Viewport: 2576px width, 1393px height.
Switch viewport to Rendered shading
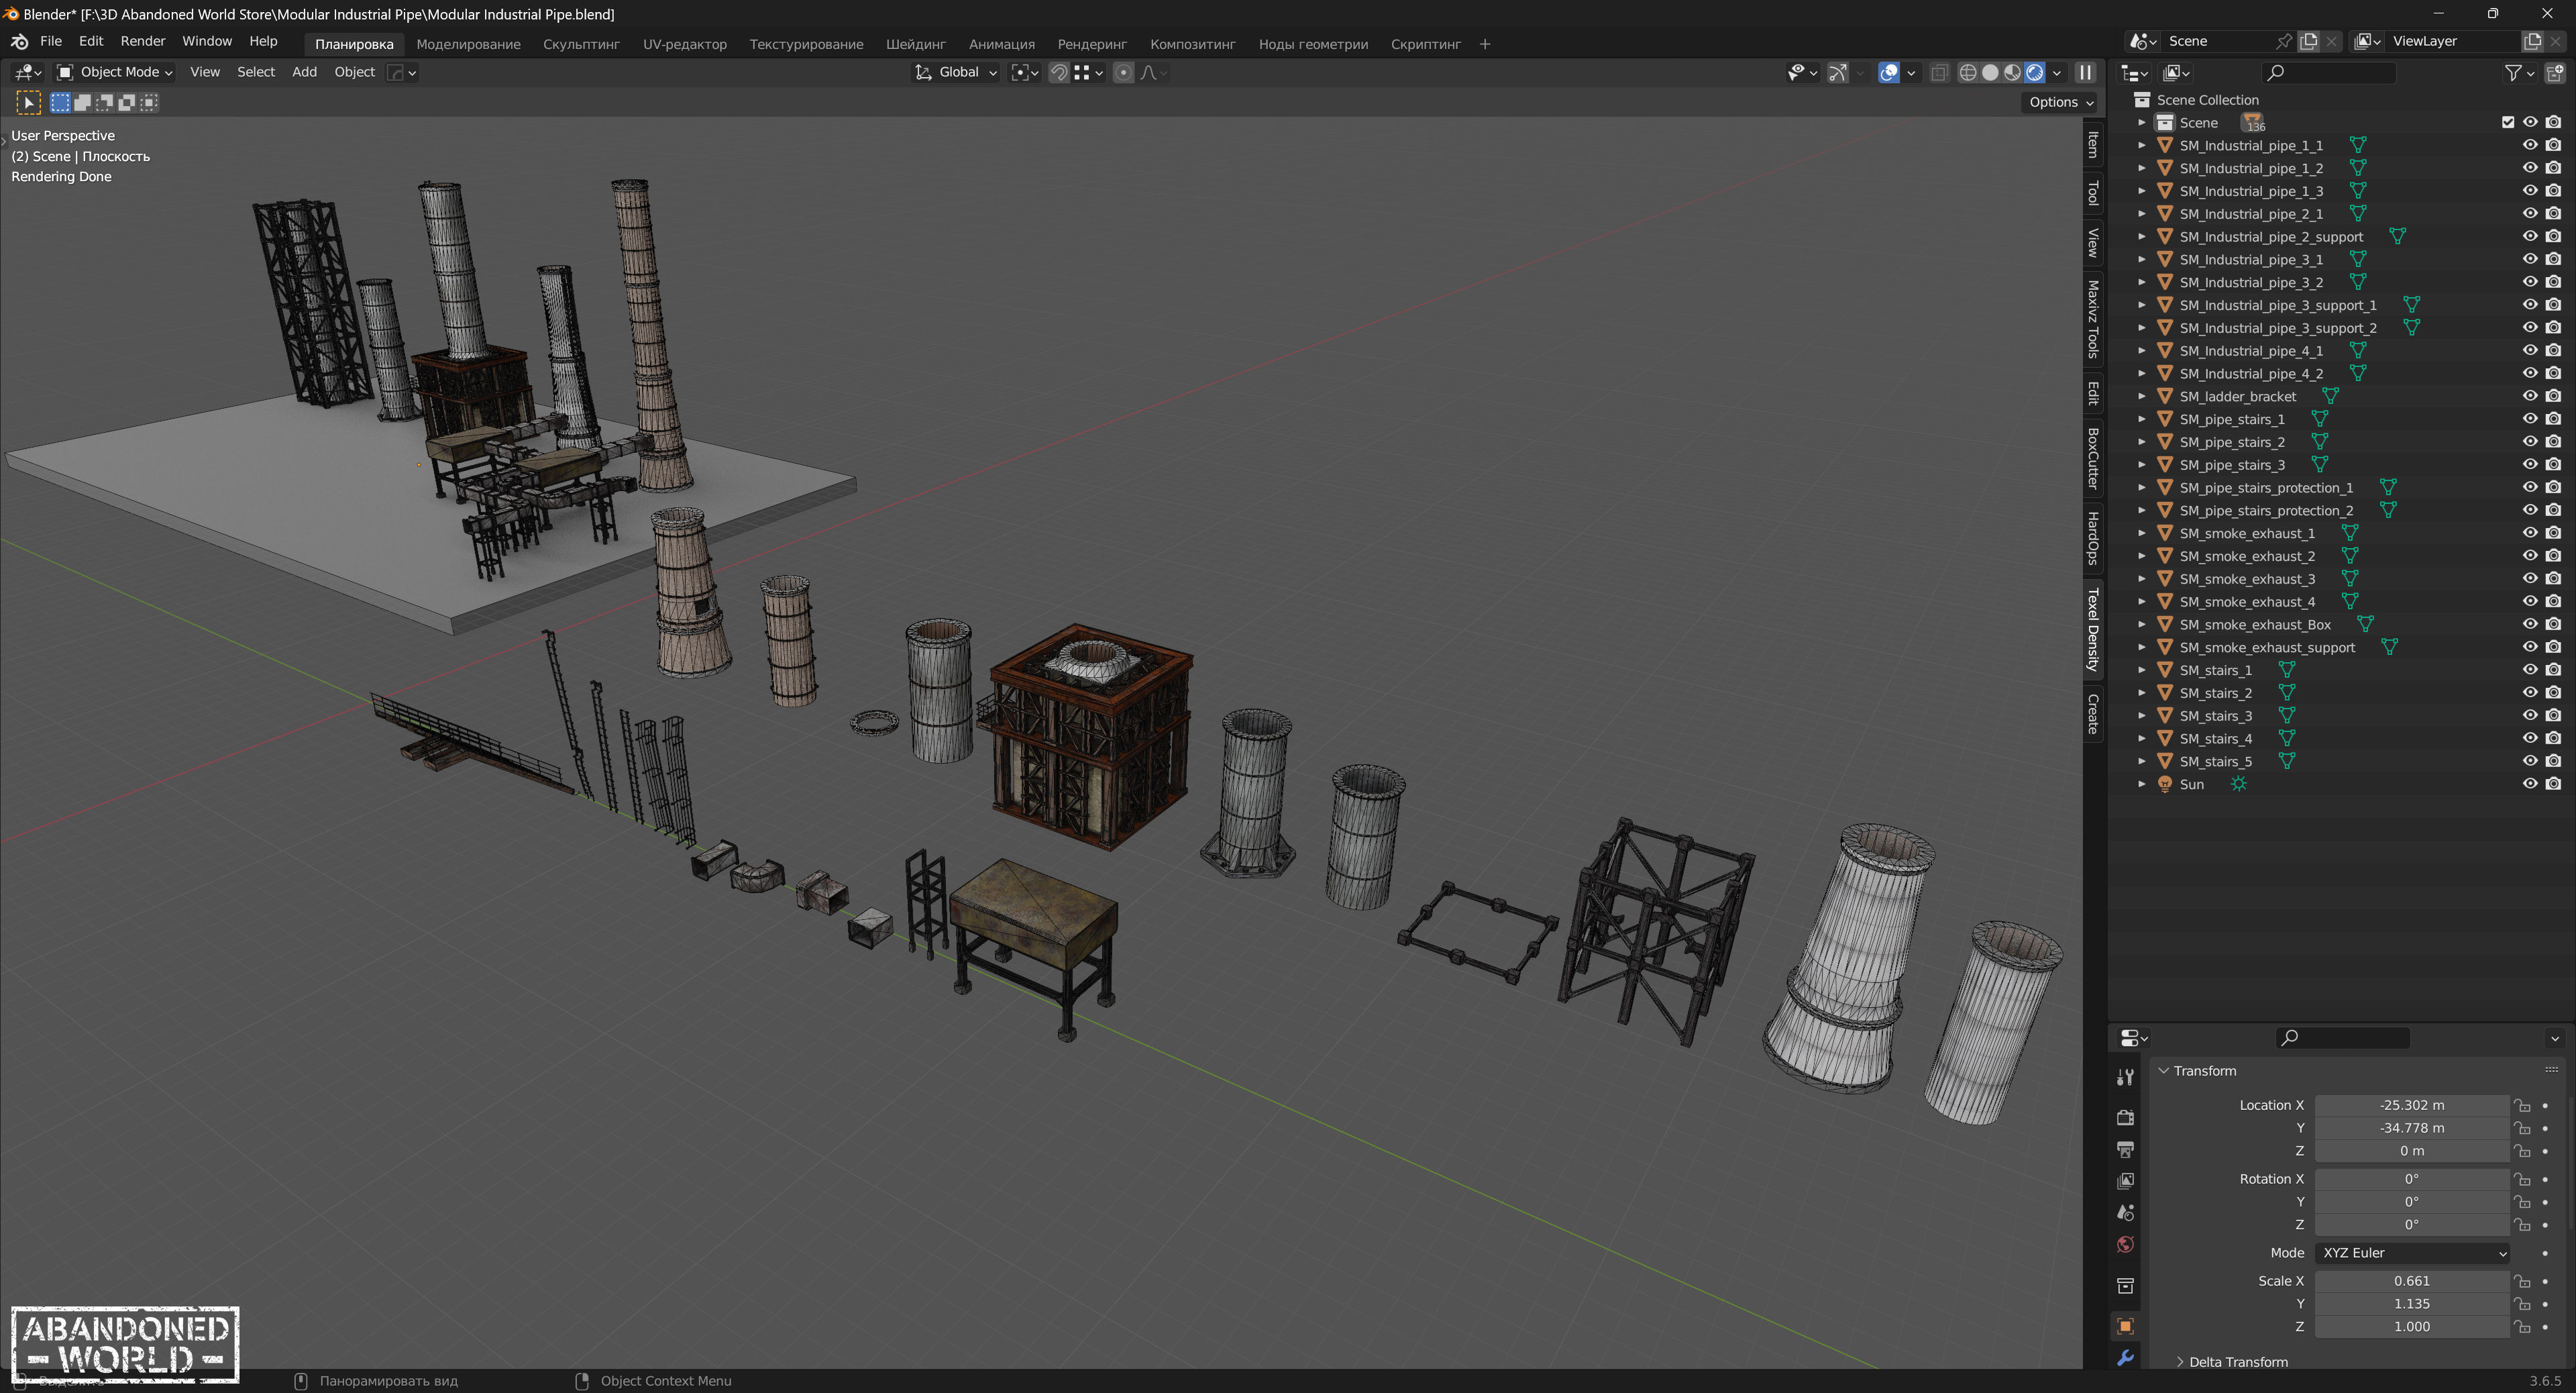pos(2034,72)
